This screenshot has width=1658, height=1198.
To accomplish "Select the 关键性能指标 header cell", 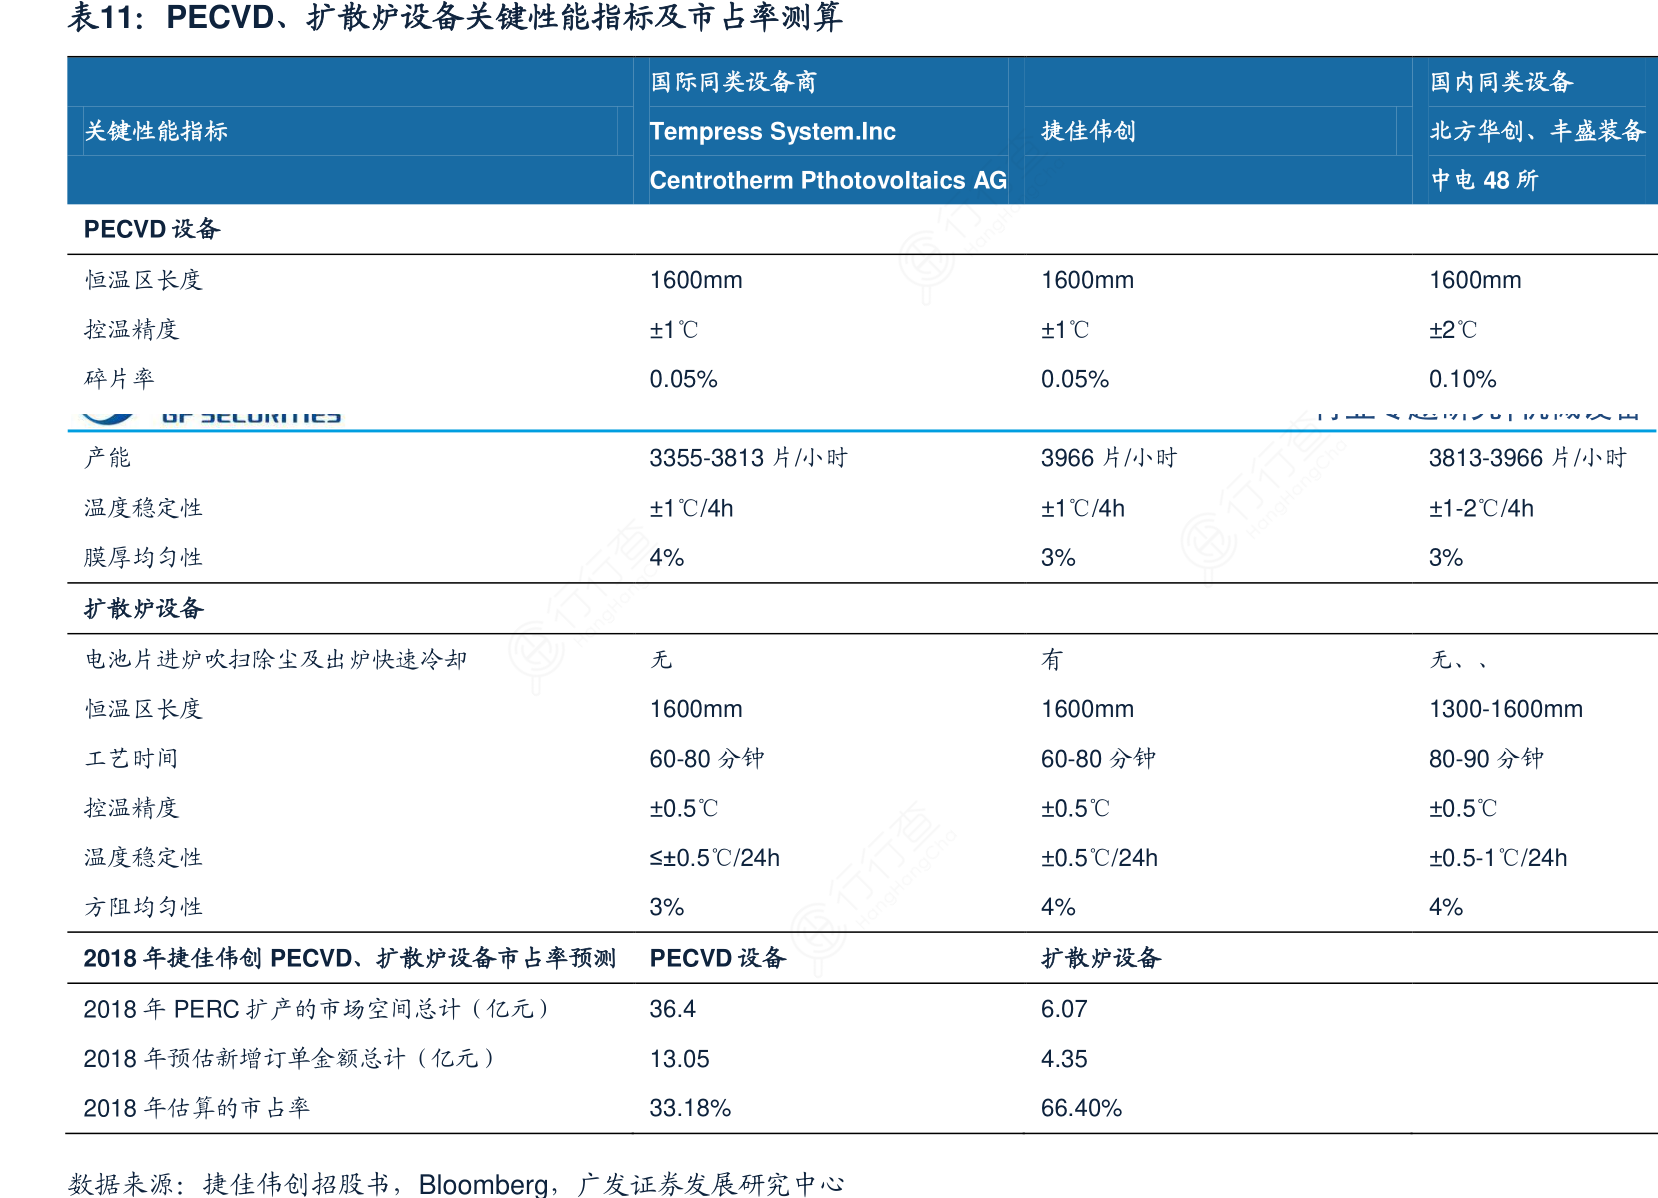I will (156, 131).
